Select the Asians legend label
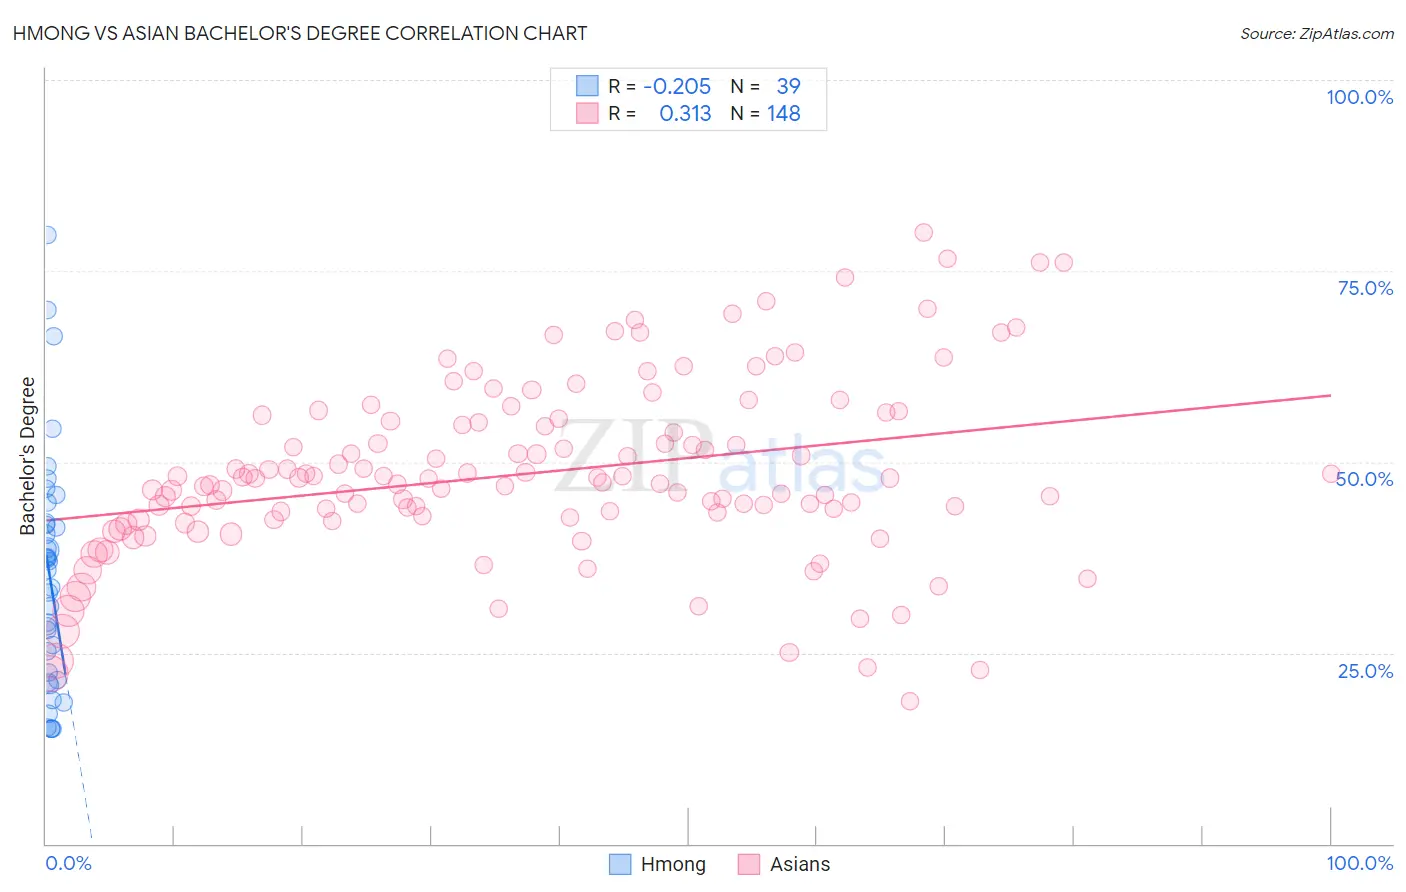1406x892 pixels. click(800, 864)
